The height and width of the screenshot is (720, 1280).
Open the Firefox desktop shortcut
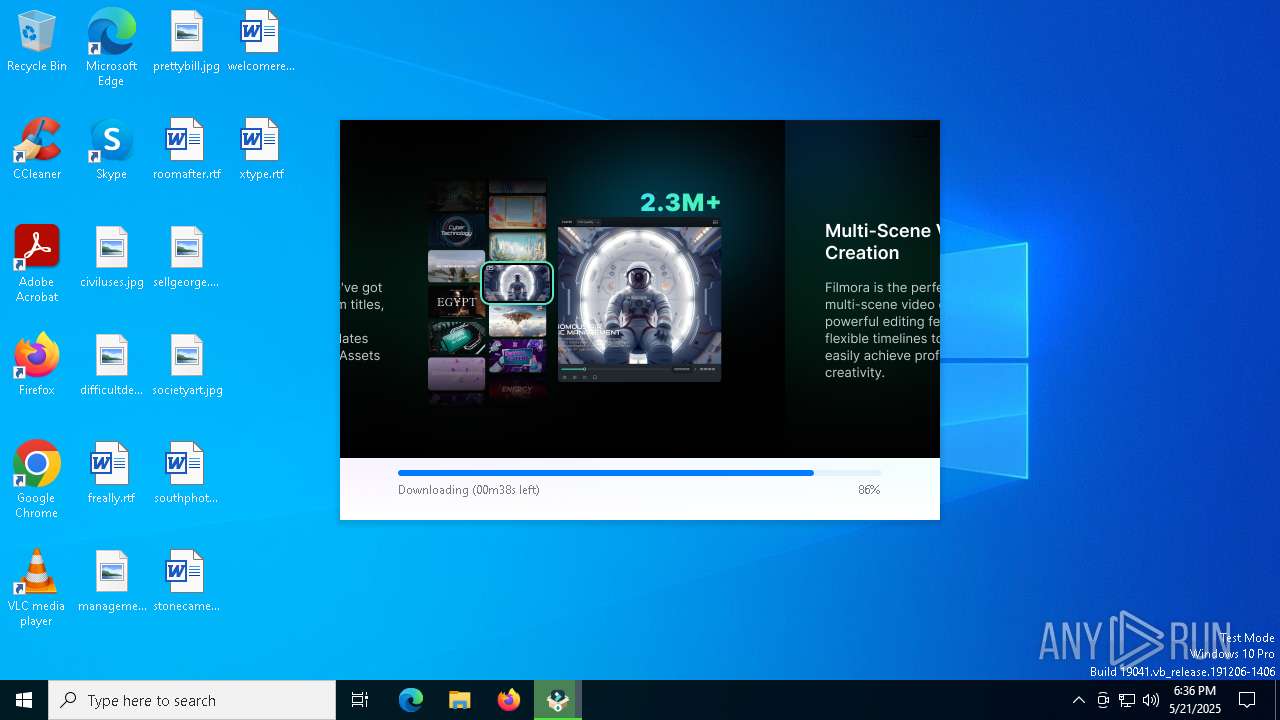pos(37,366)
